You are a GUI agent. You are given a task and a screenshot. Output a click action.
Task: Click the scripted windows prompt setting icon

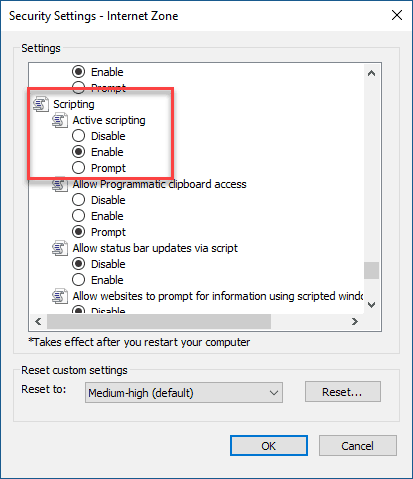click(x=60, y=296)
